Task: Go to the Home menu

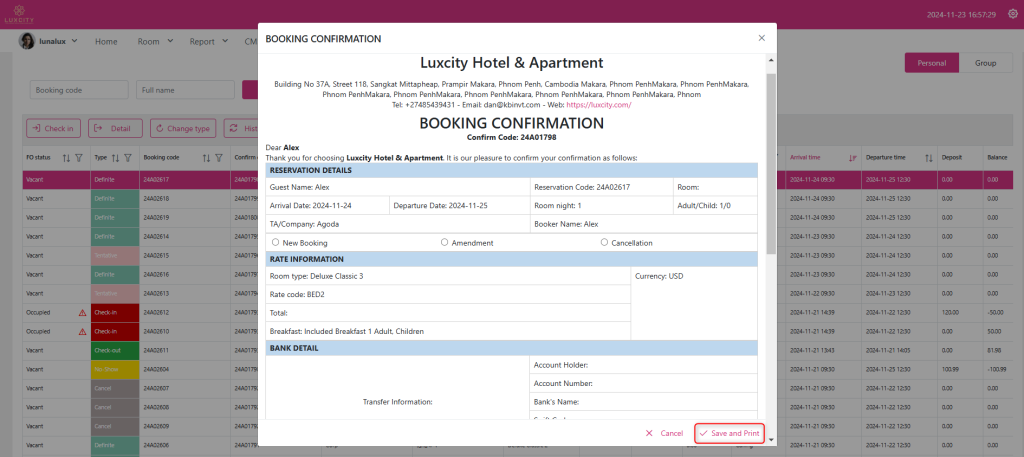Action: (x=106, y=42)
